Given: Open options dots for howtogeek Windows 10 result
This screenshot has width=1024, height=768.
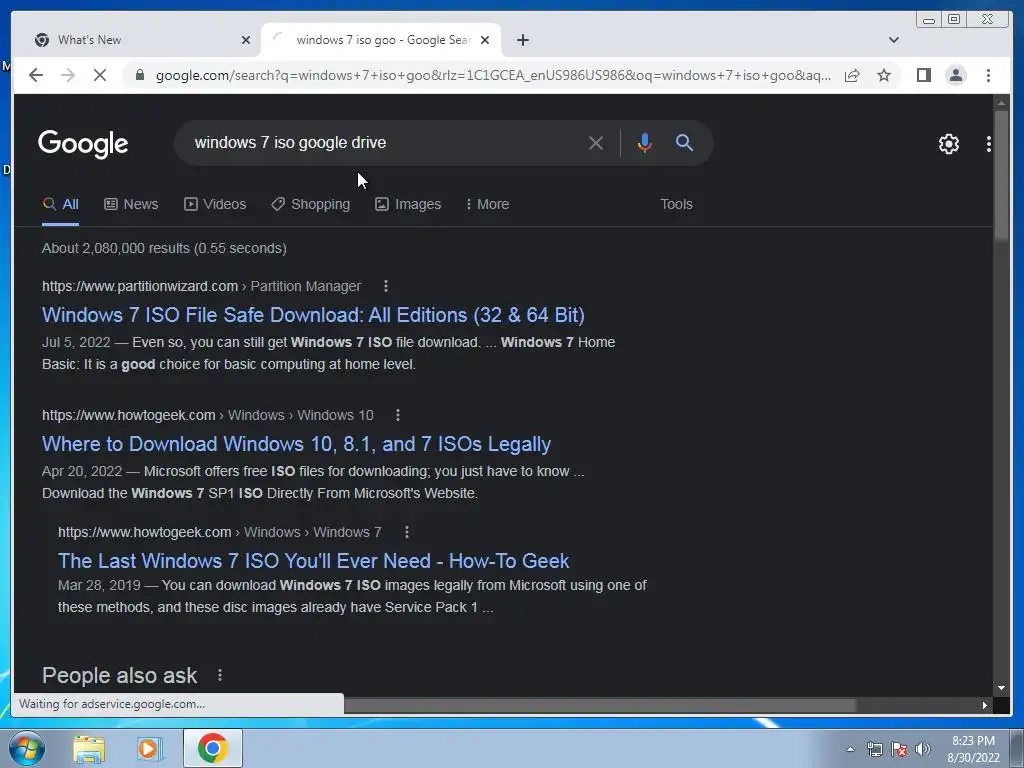Looking at the screenshot, I should pos(398,415).
